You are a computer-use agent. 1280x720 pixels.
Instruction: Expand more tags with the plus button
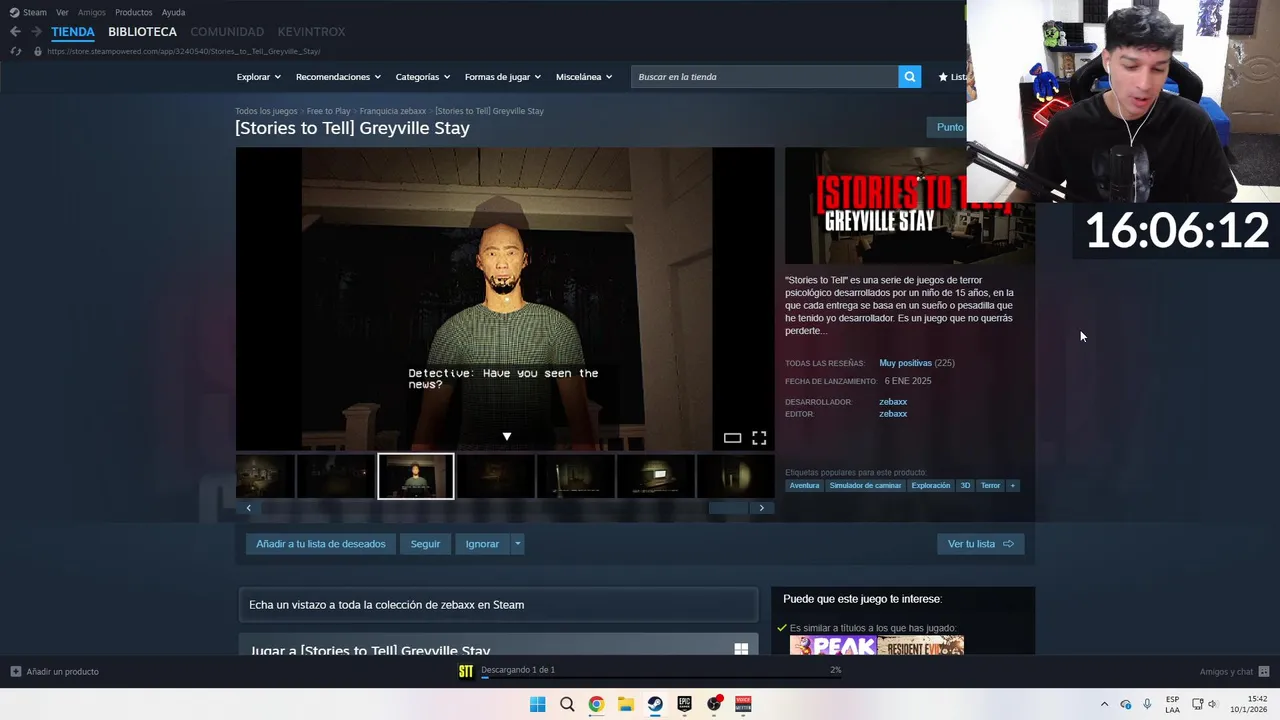point(1012,486)
